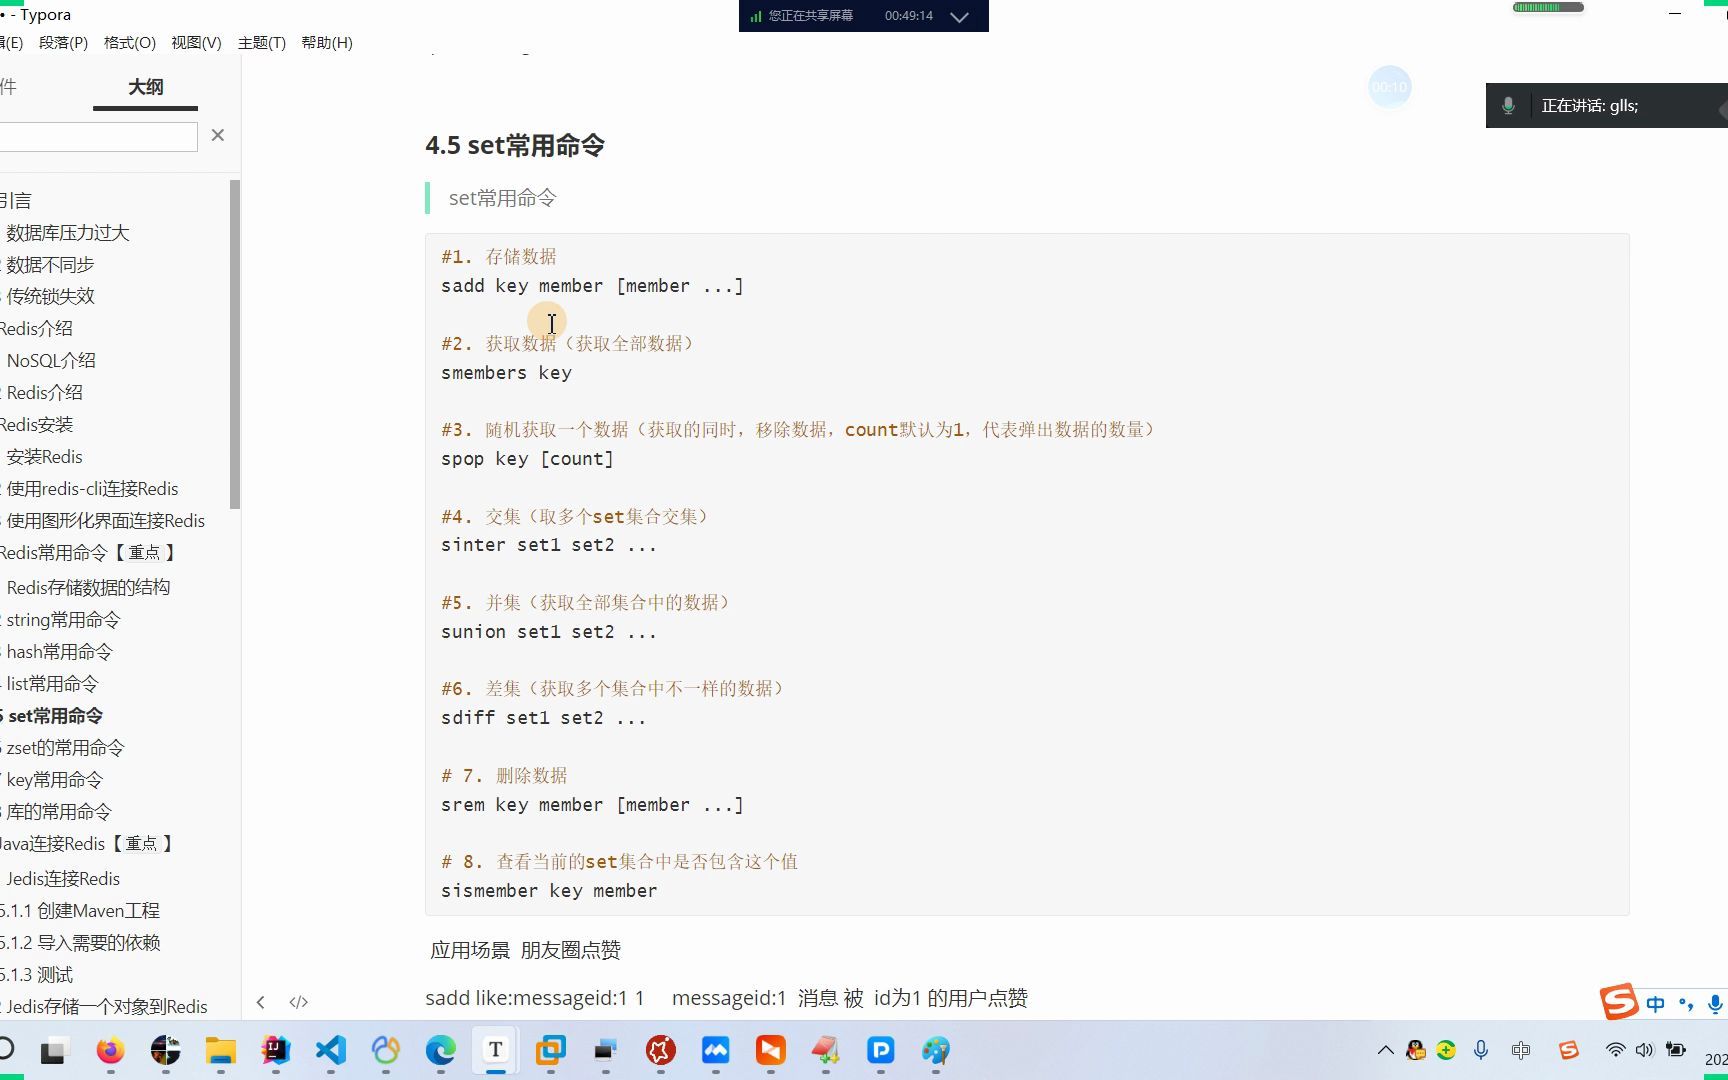Open Task View on the taskbar
Viewport: 1728px width, 1080px height.
53,1051
